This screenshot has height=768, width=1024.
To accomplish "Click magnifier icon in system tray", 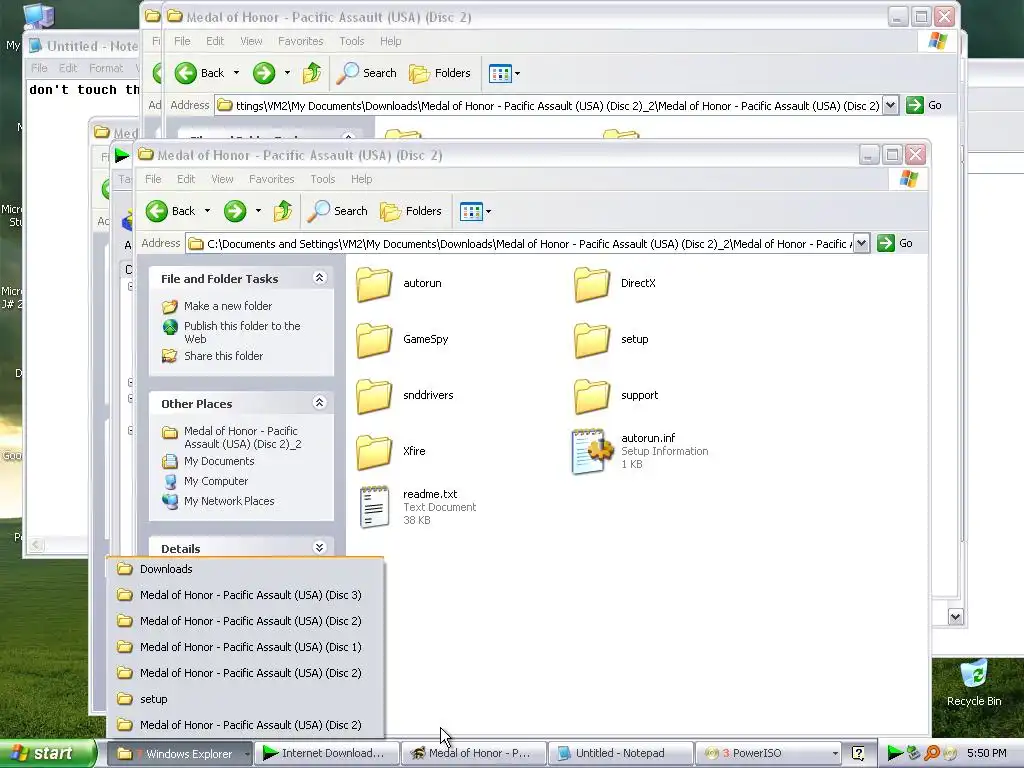I will (932, 754).
